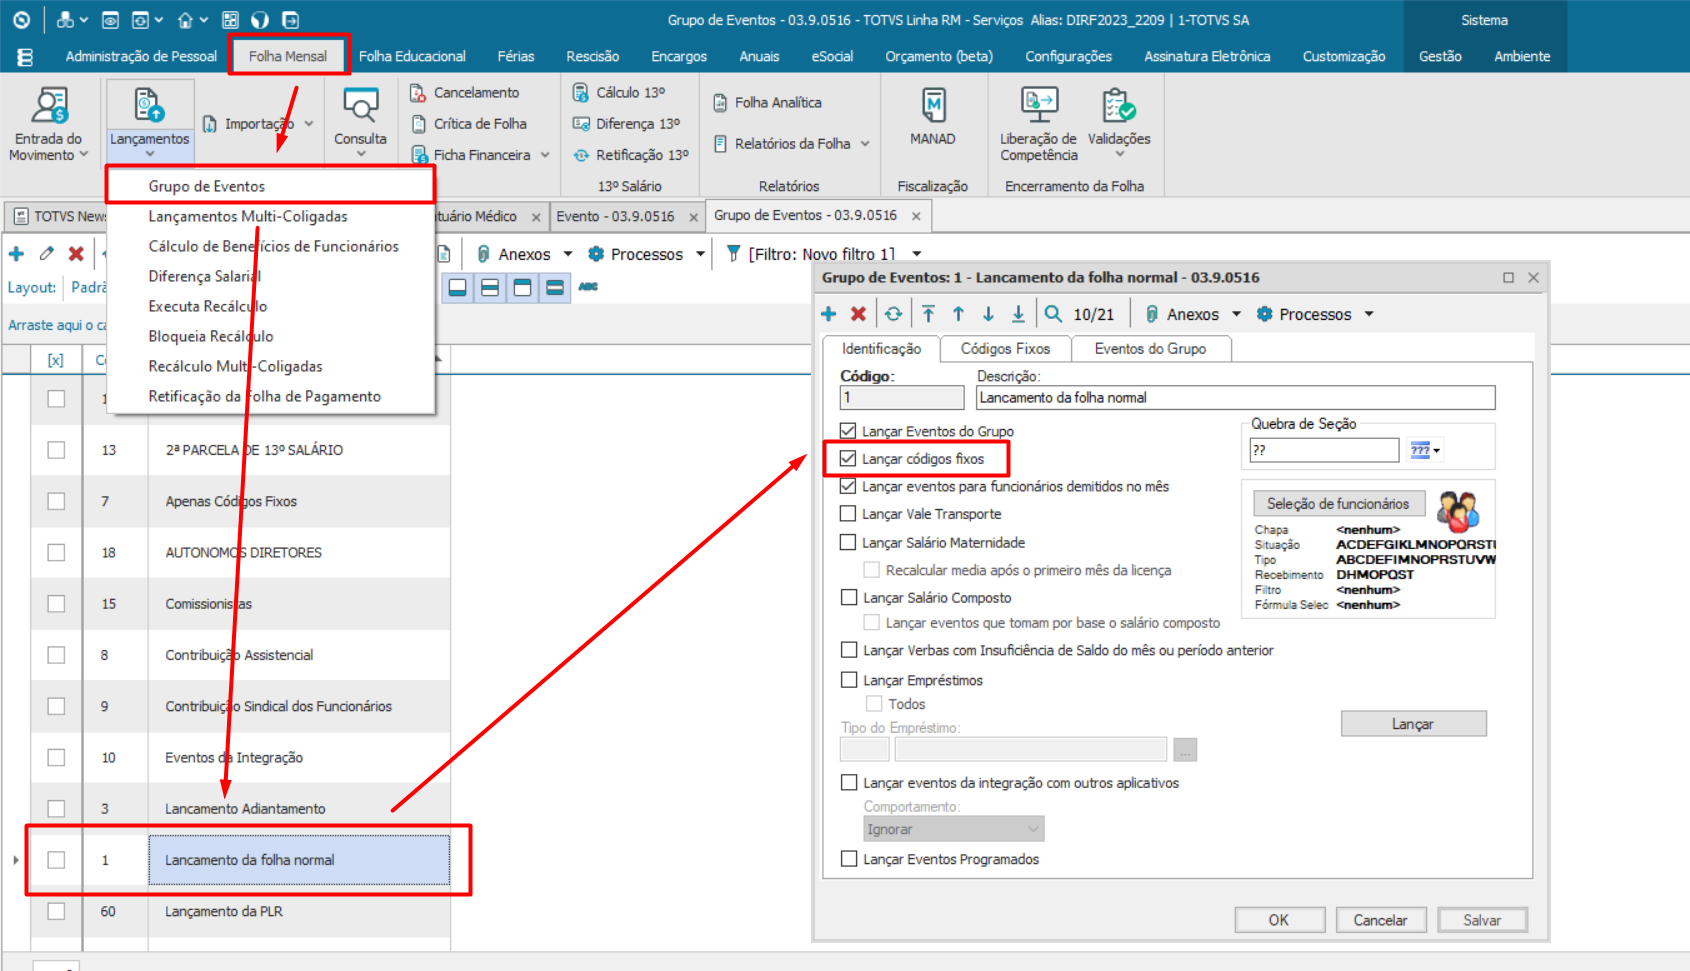Click the Quebra de Seção text field
1690x971 pixels.
click(1324, 450)
